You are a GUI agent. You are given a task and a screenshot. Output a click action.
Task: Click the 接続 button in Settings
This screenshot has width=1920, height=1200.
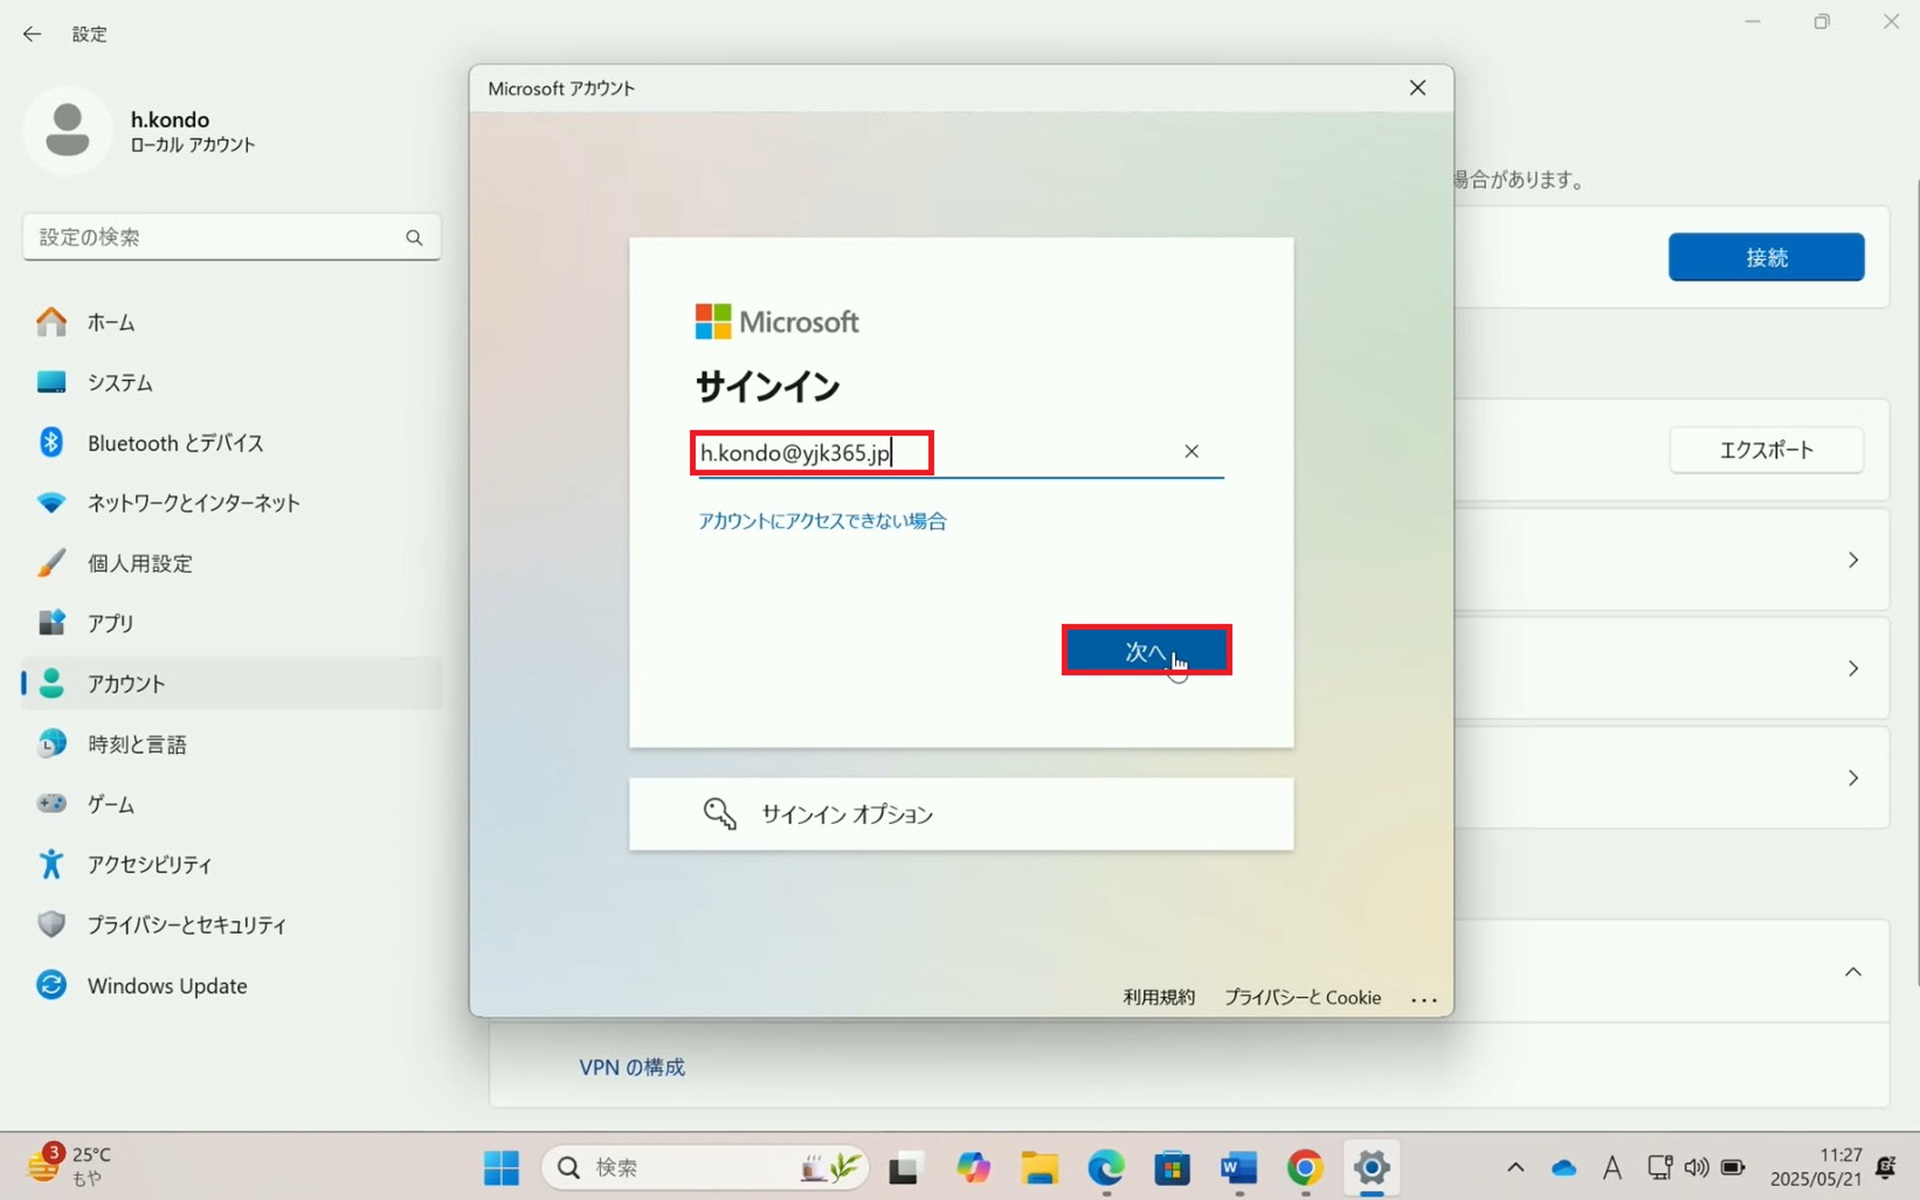(1766, 257)
